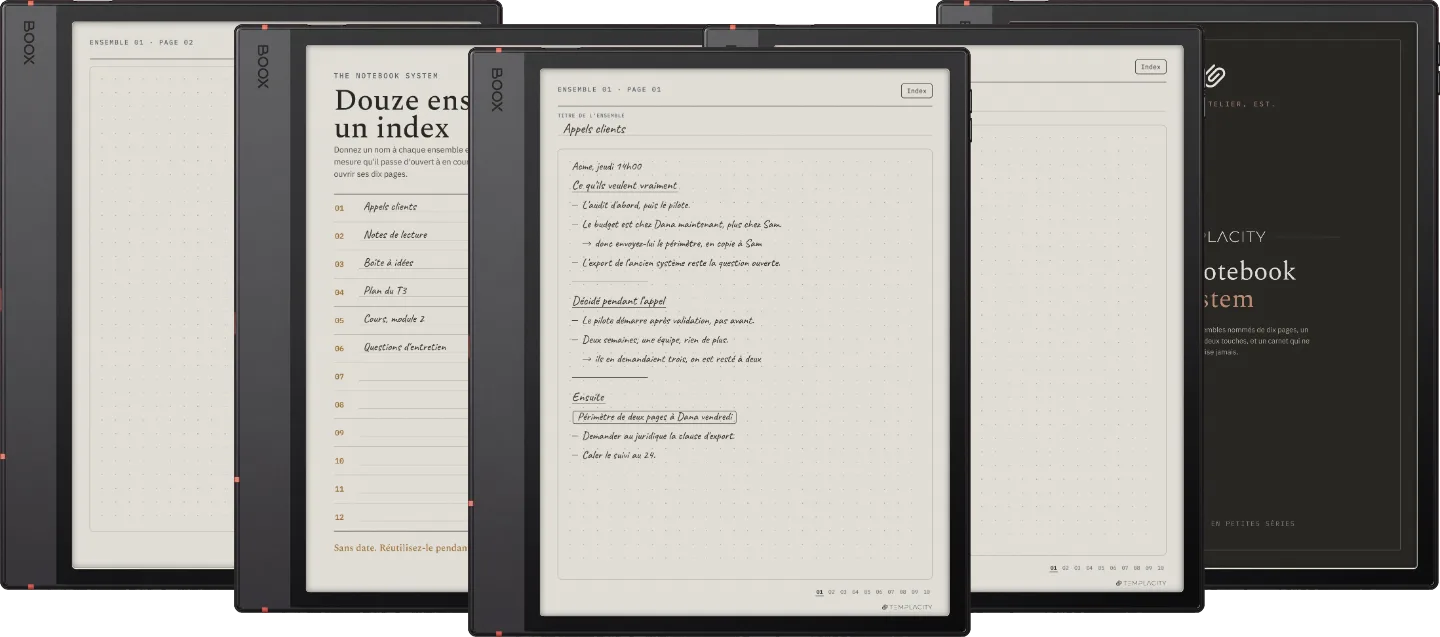Open index entry 02 Notes de lecture
The width and height of the screenshot is (1440, 637).
(x=401, y=236)
